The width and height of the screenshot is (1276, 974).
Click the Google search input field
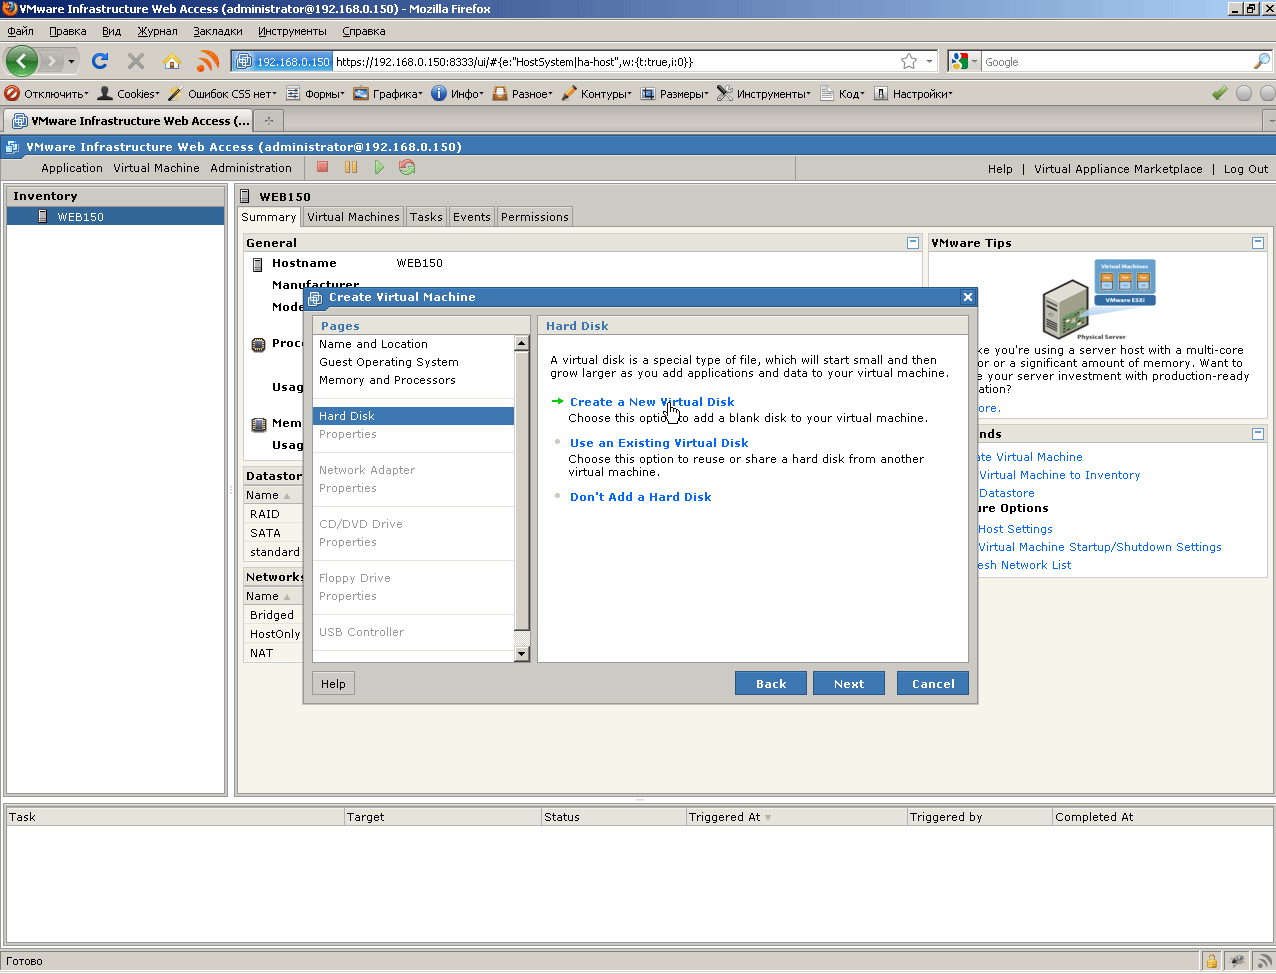tap(1116, 61)
